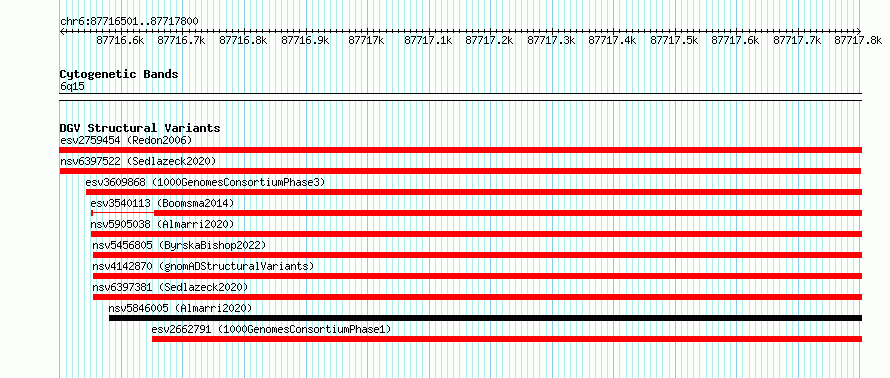
Task: Click ruler position 87716.9k
Action: pos(305,40)
